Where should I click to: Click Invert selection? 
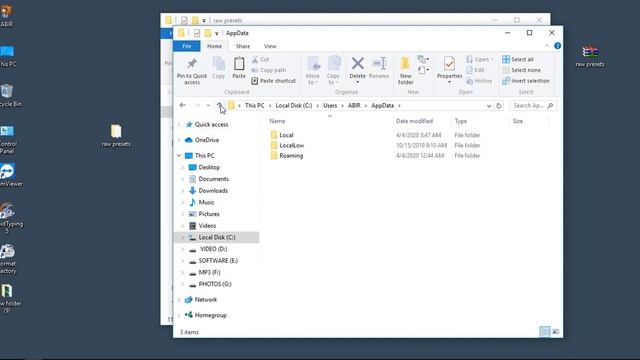coord(526,81)
